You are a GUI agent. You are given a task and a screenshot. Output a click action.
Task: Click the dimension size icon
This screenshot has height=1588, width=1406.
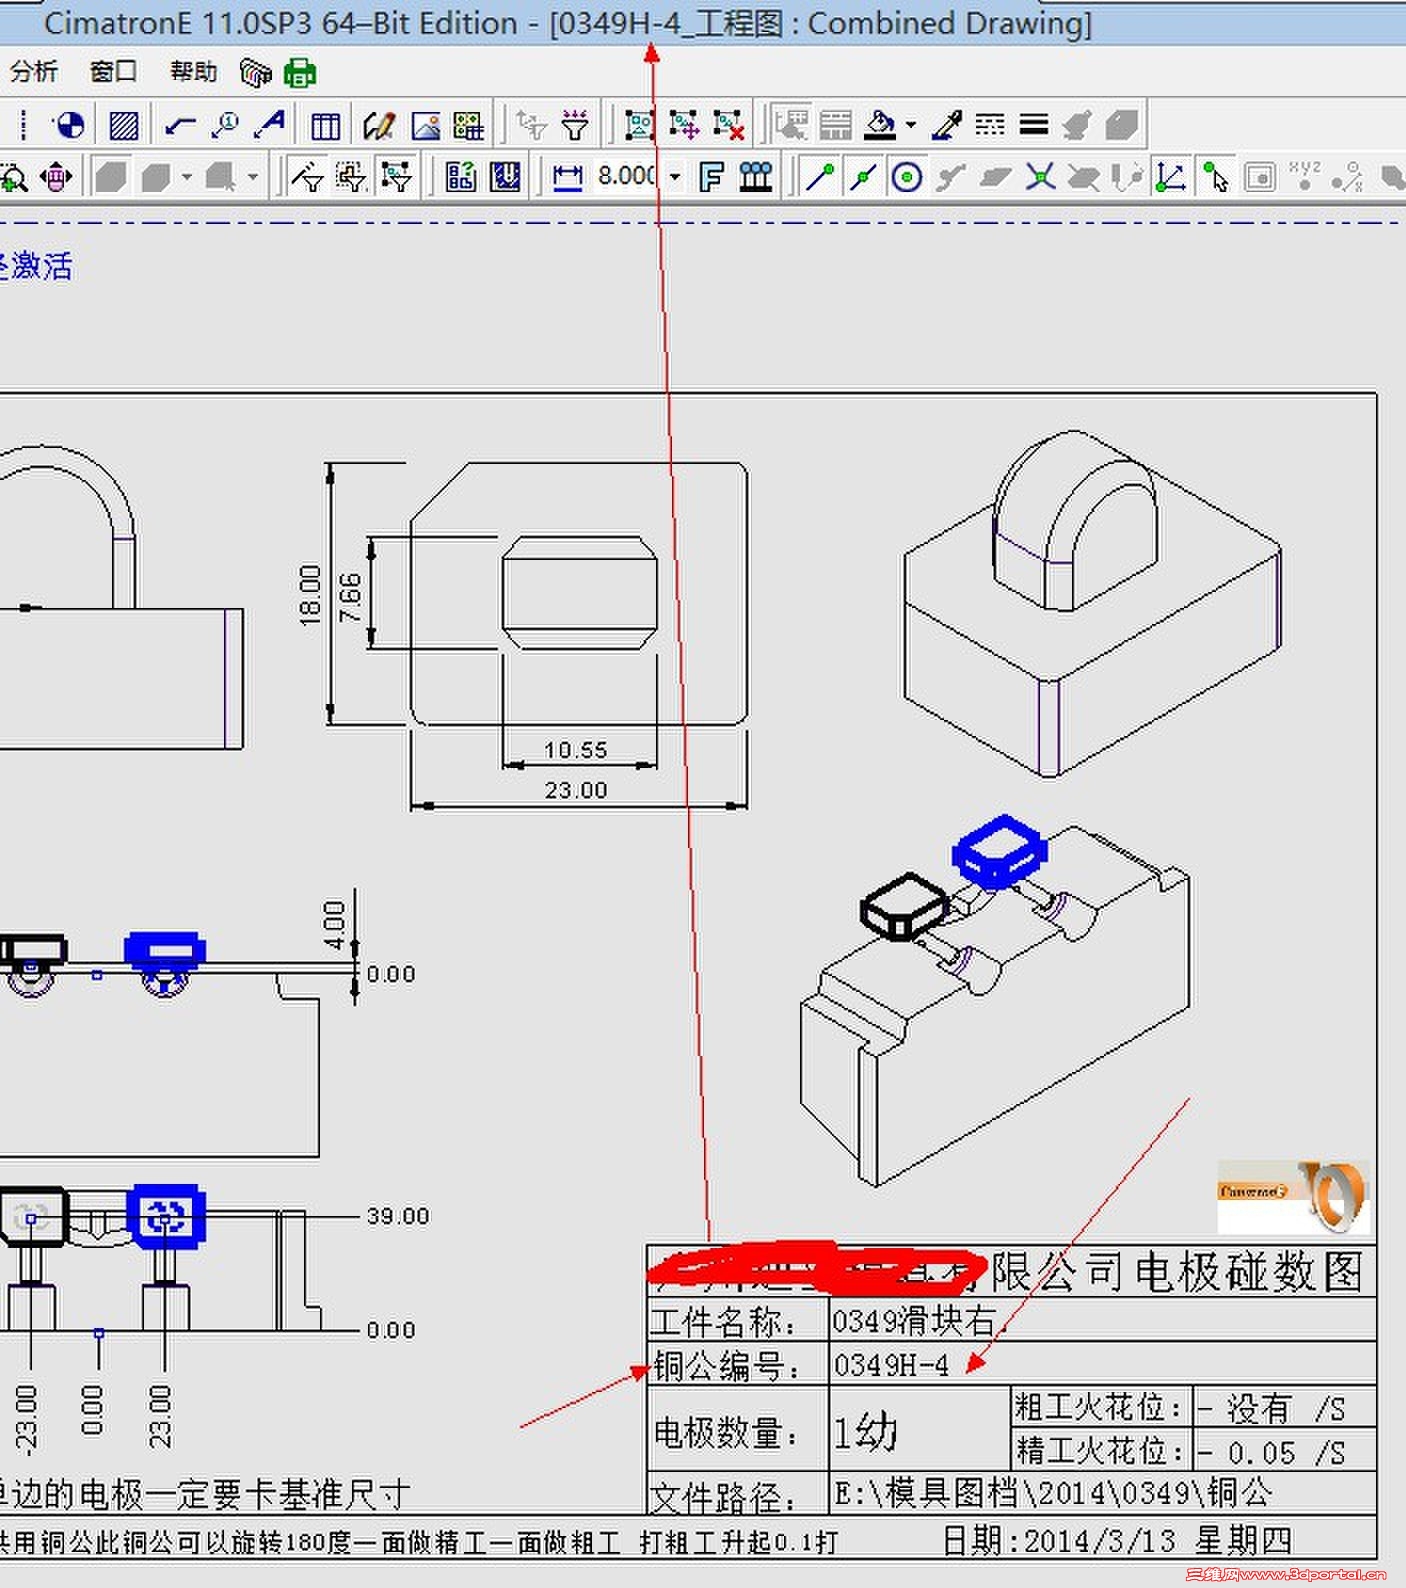coord(568,178)
